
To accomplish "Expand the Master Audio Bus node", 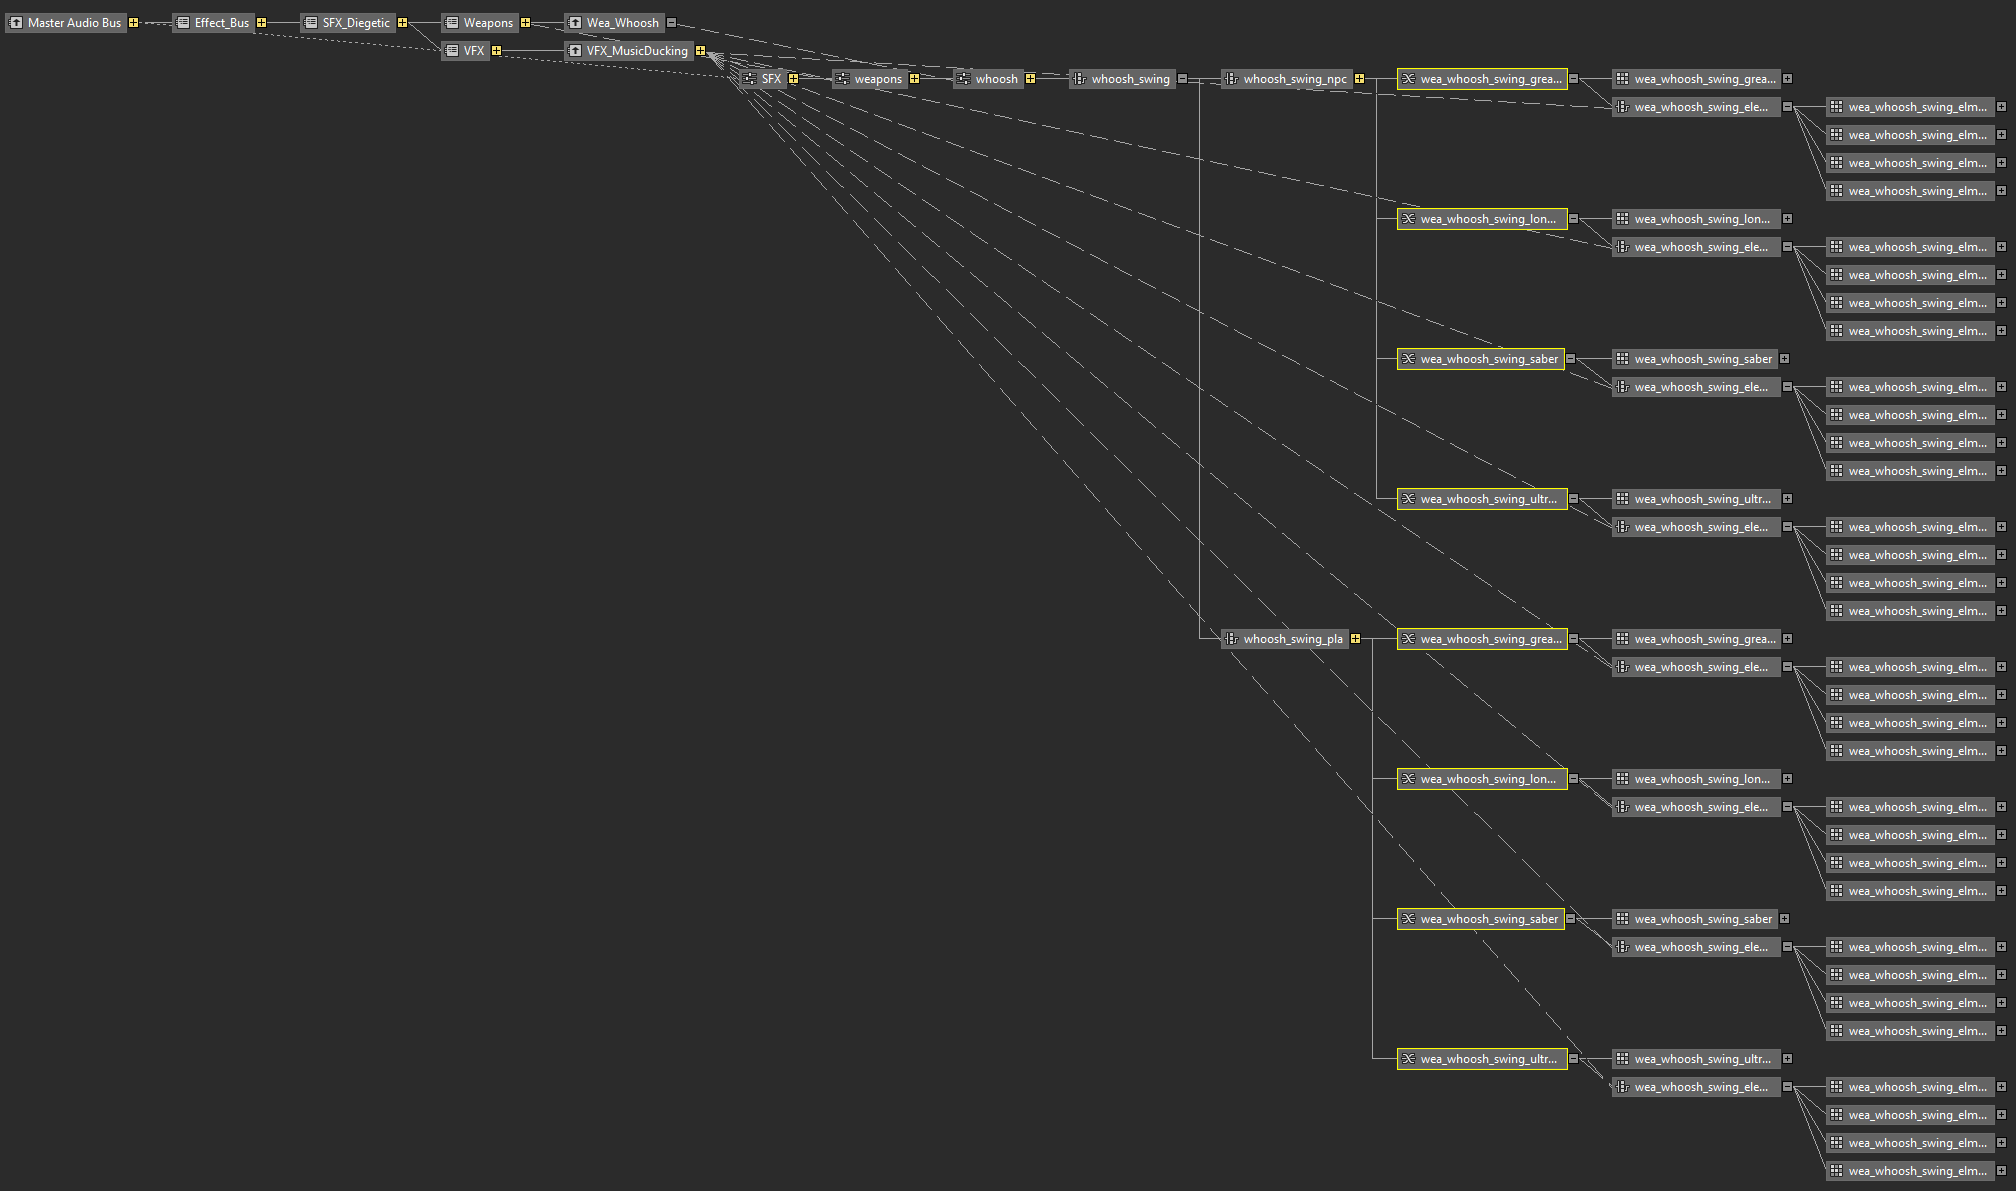I will click(133, 23).
